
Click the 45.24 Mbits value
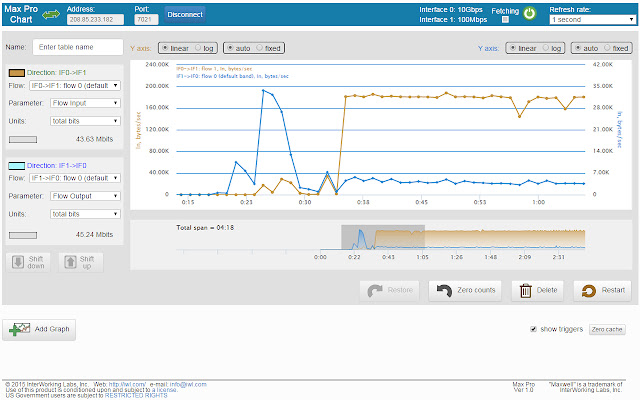pos(94,235)
